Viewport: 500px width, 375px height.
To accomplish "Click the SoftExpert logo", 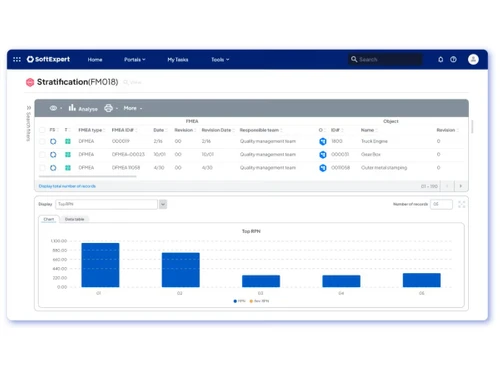I will point(48,59).
